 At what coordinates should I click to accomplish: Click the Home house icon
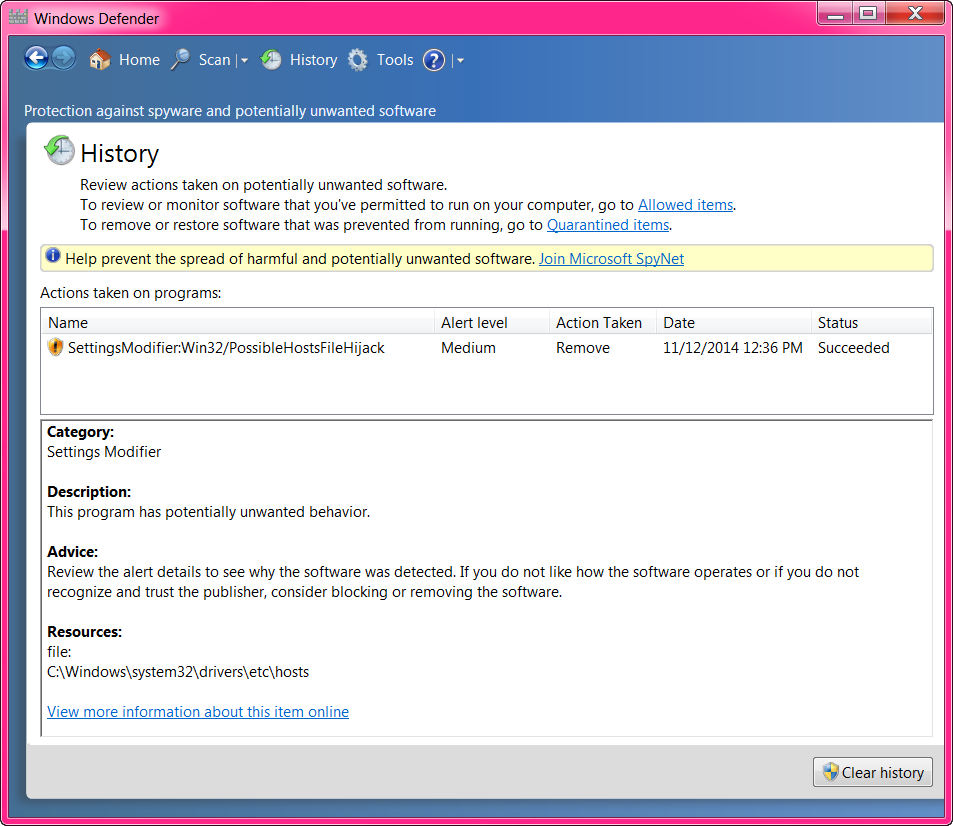tap(100, 60)
